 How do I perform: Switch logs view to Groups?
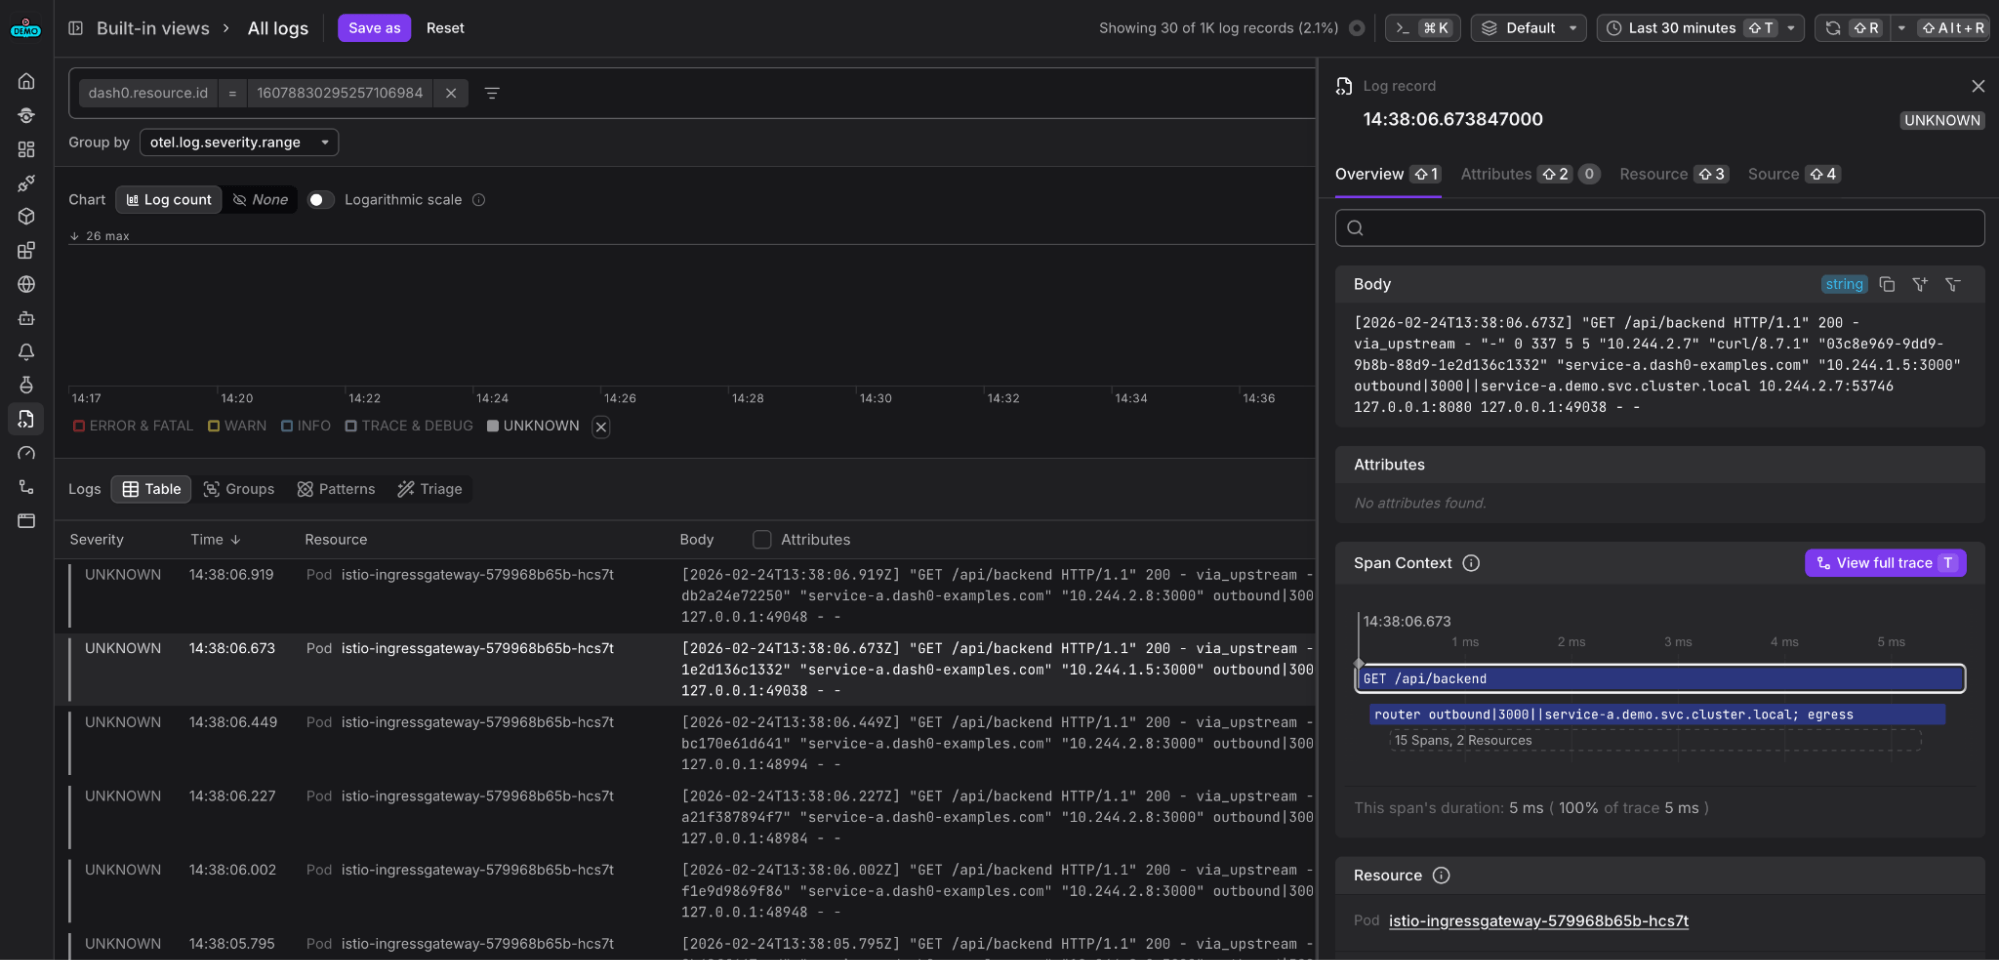239,489
